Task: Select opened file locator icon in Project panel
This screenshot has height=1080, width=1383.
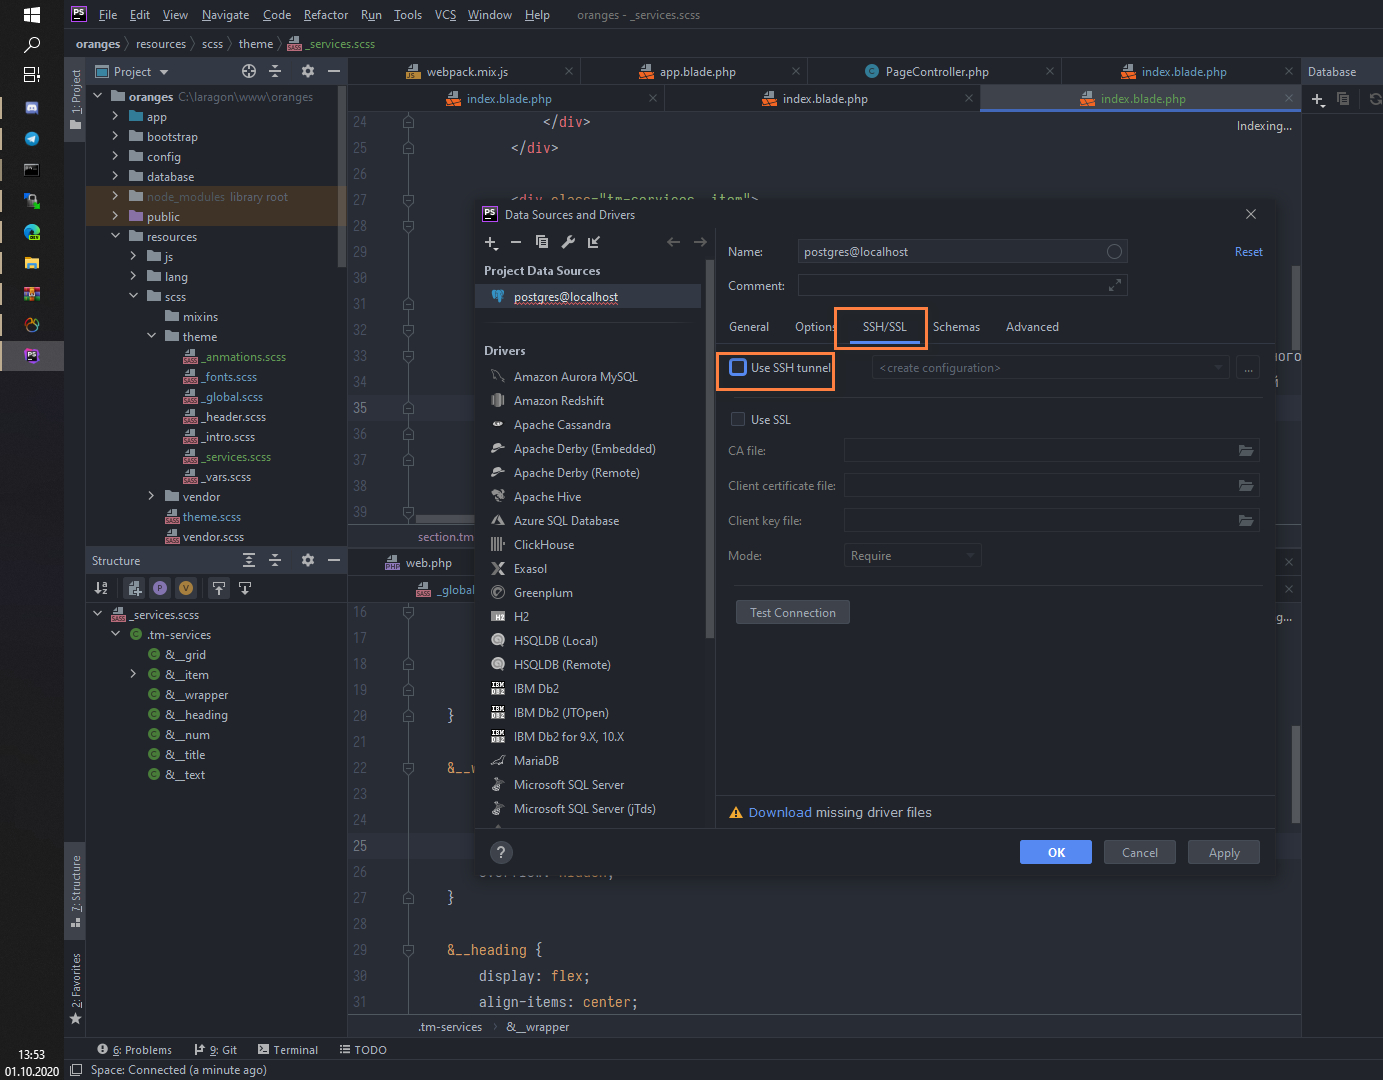Action: 249,71
